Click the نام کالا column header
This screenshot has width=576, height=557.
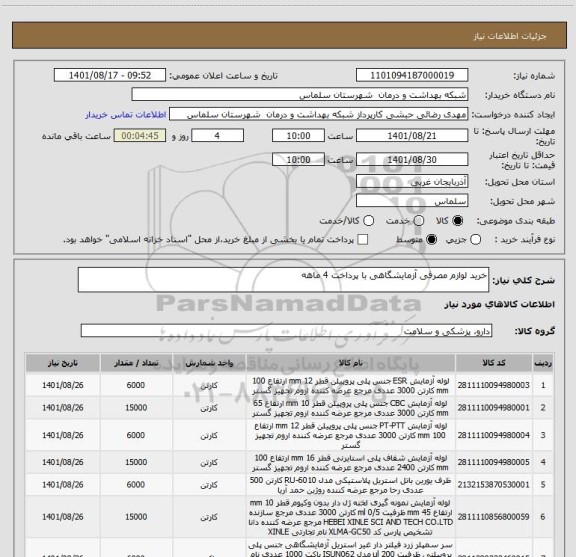(351, 363)
